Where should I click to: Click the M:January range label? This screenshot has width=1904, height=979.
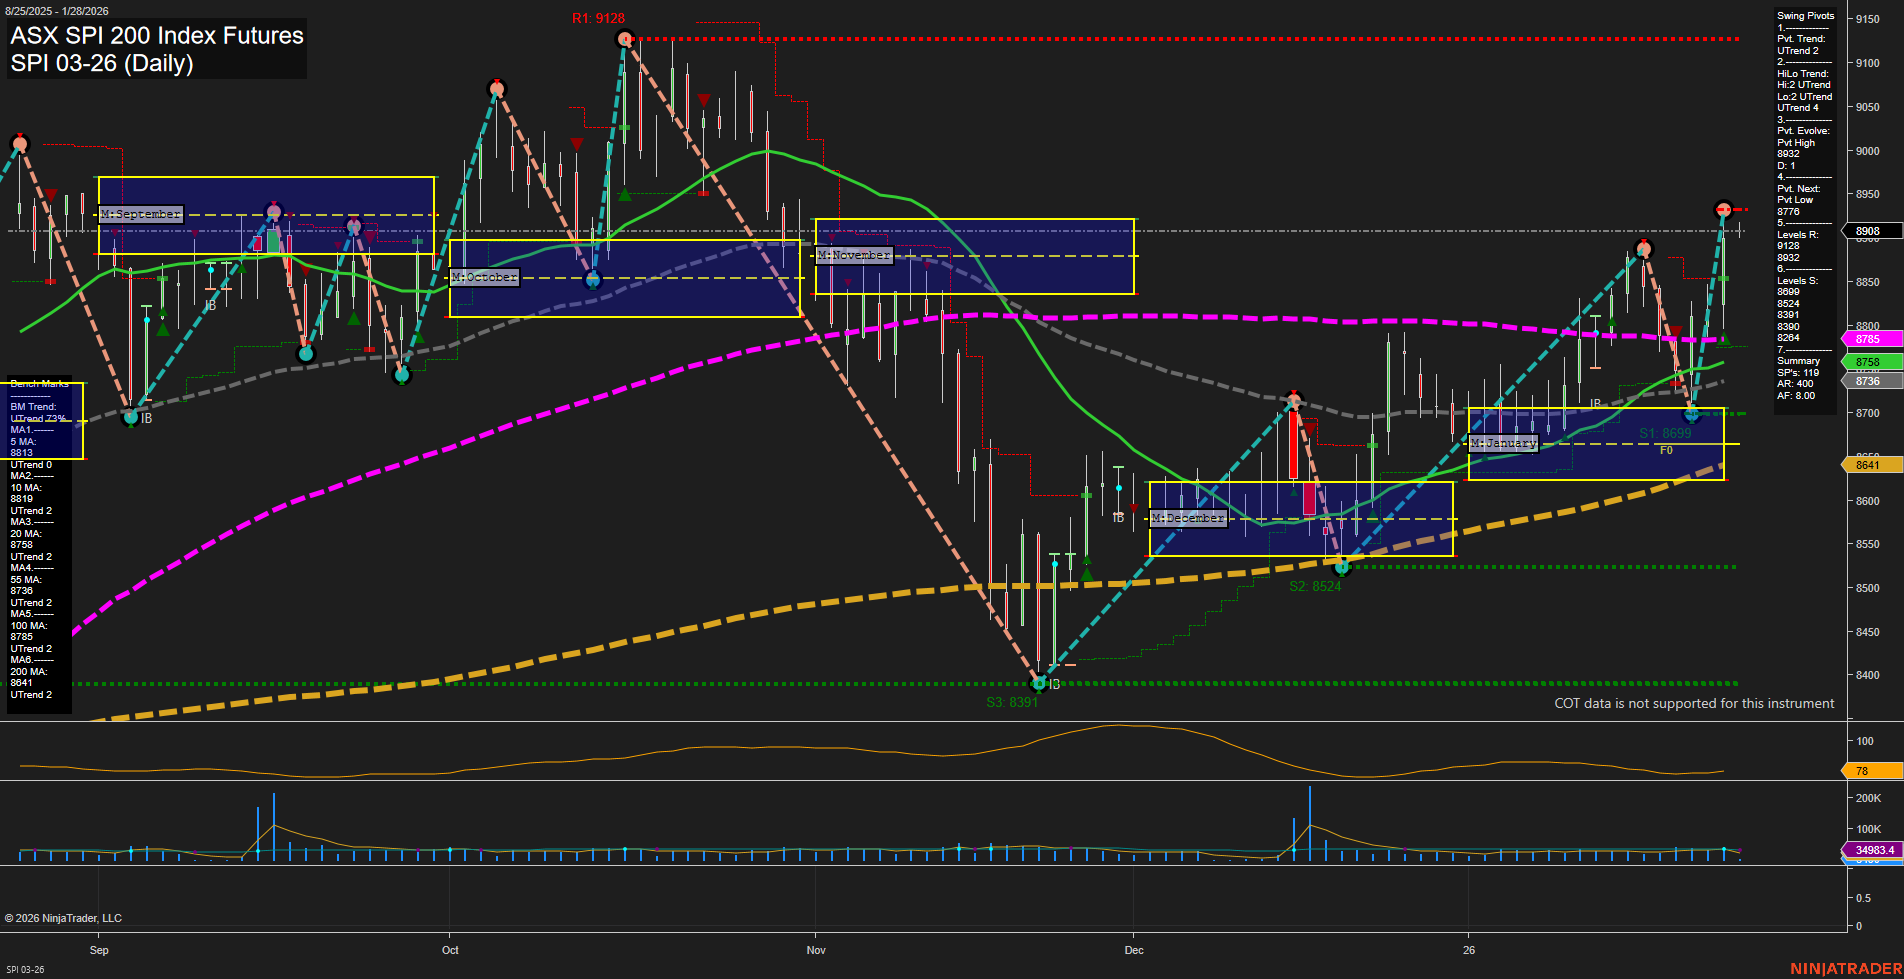(1502, 443)
